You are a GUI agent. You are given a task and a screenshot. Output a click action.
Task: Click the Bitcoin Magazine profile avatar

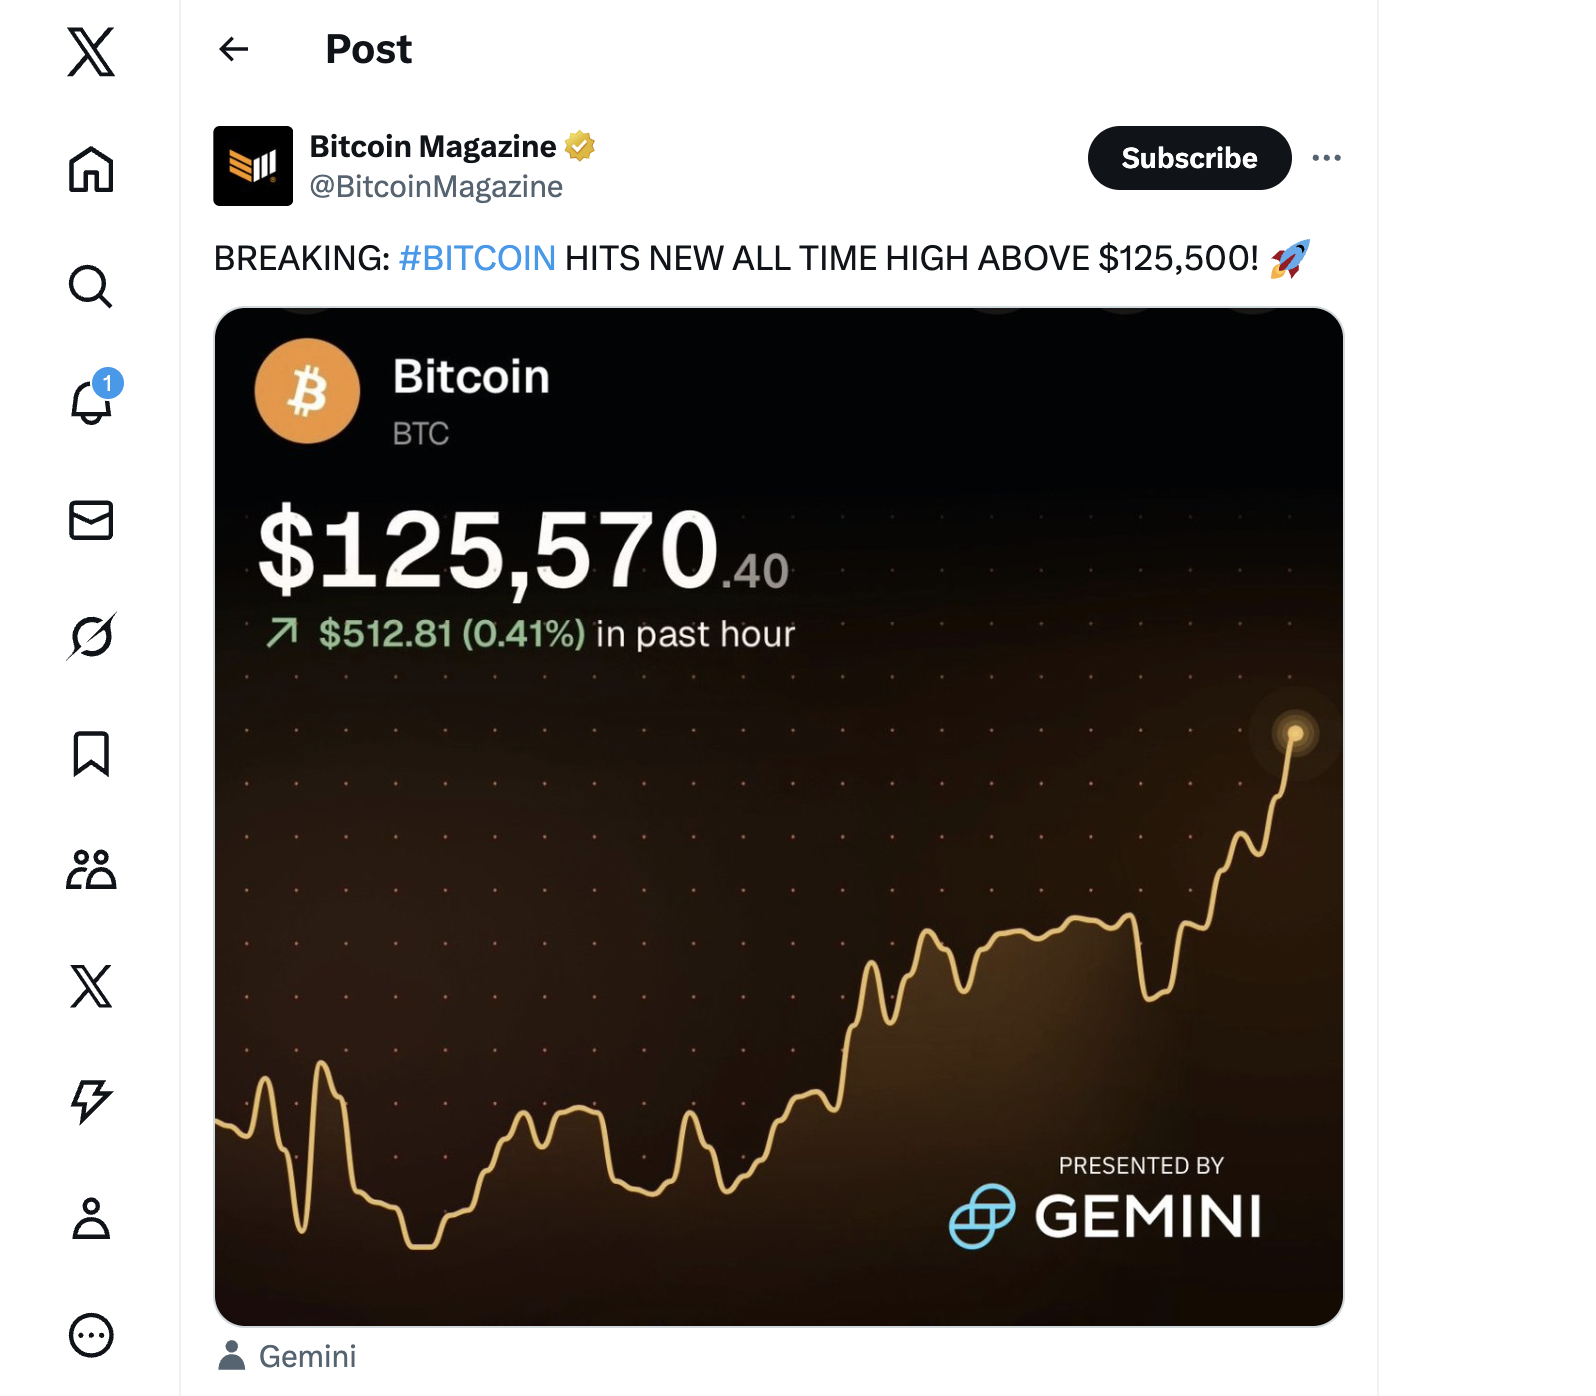(253, 166)
